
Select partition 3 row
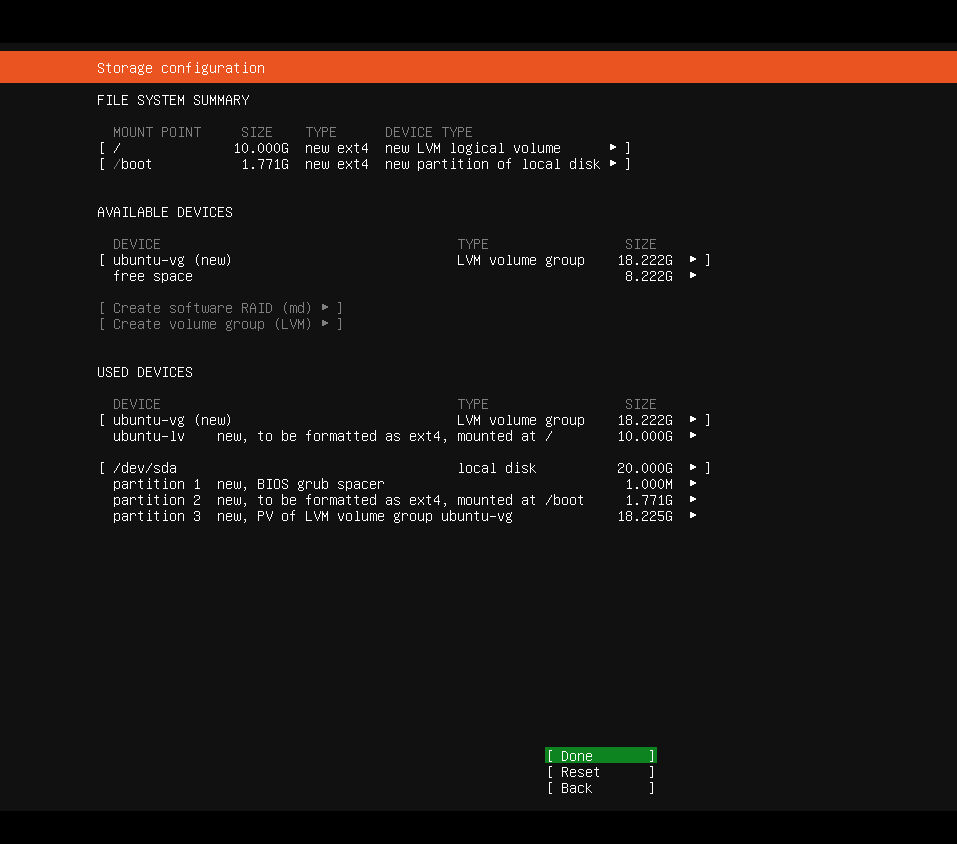click(x=405, y=516)
